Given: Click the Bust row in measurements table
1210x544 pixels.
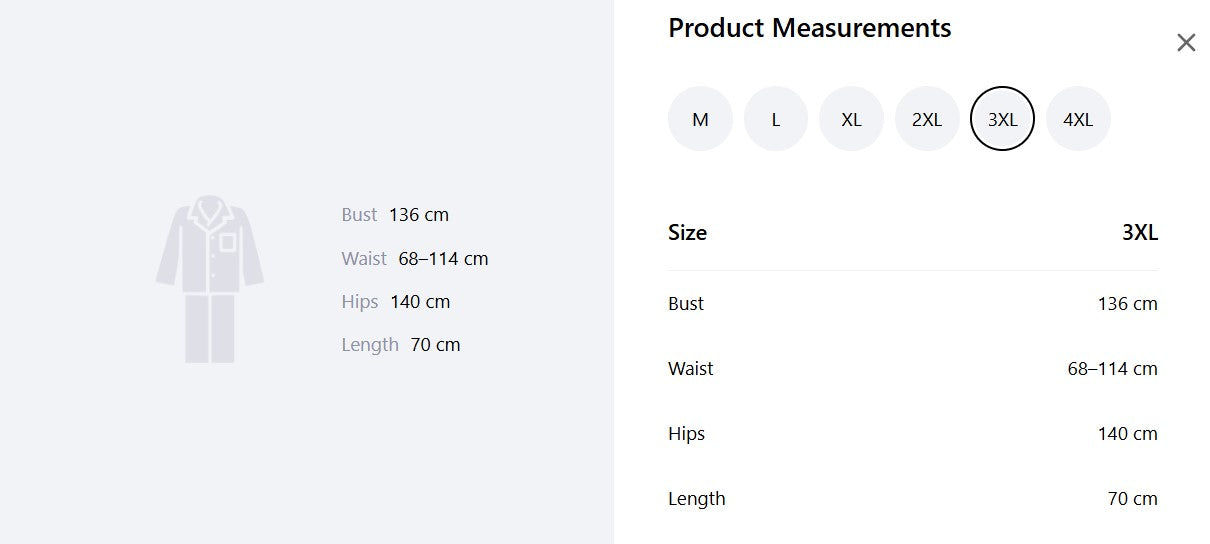Looking at the screenshot, I should tap(913, 303).
